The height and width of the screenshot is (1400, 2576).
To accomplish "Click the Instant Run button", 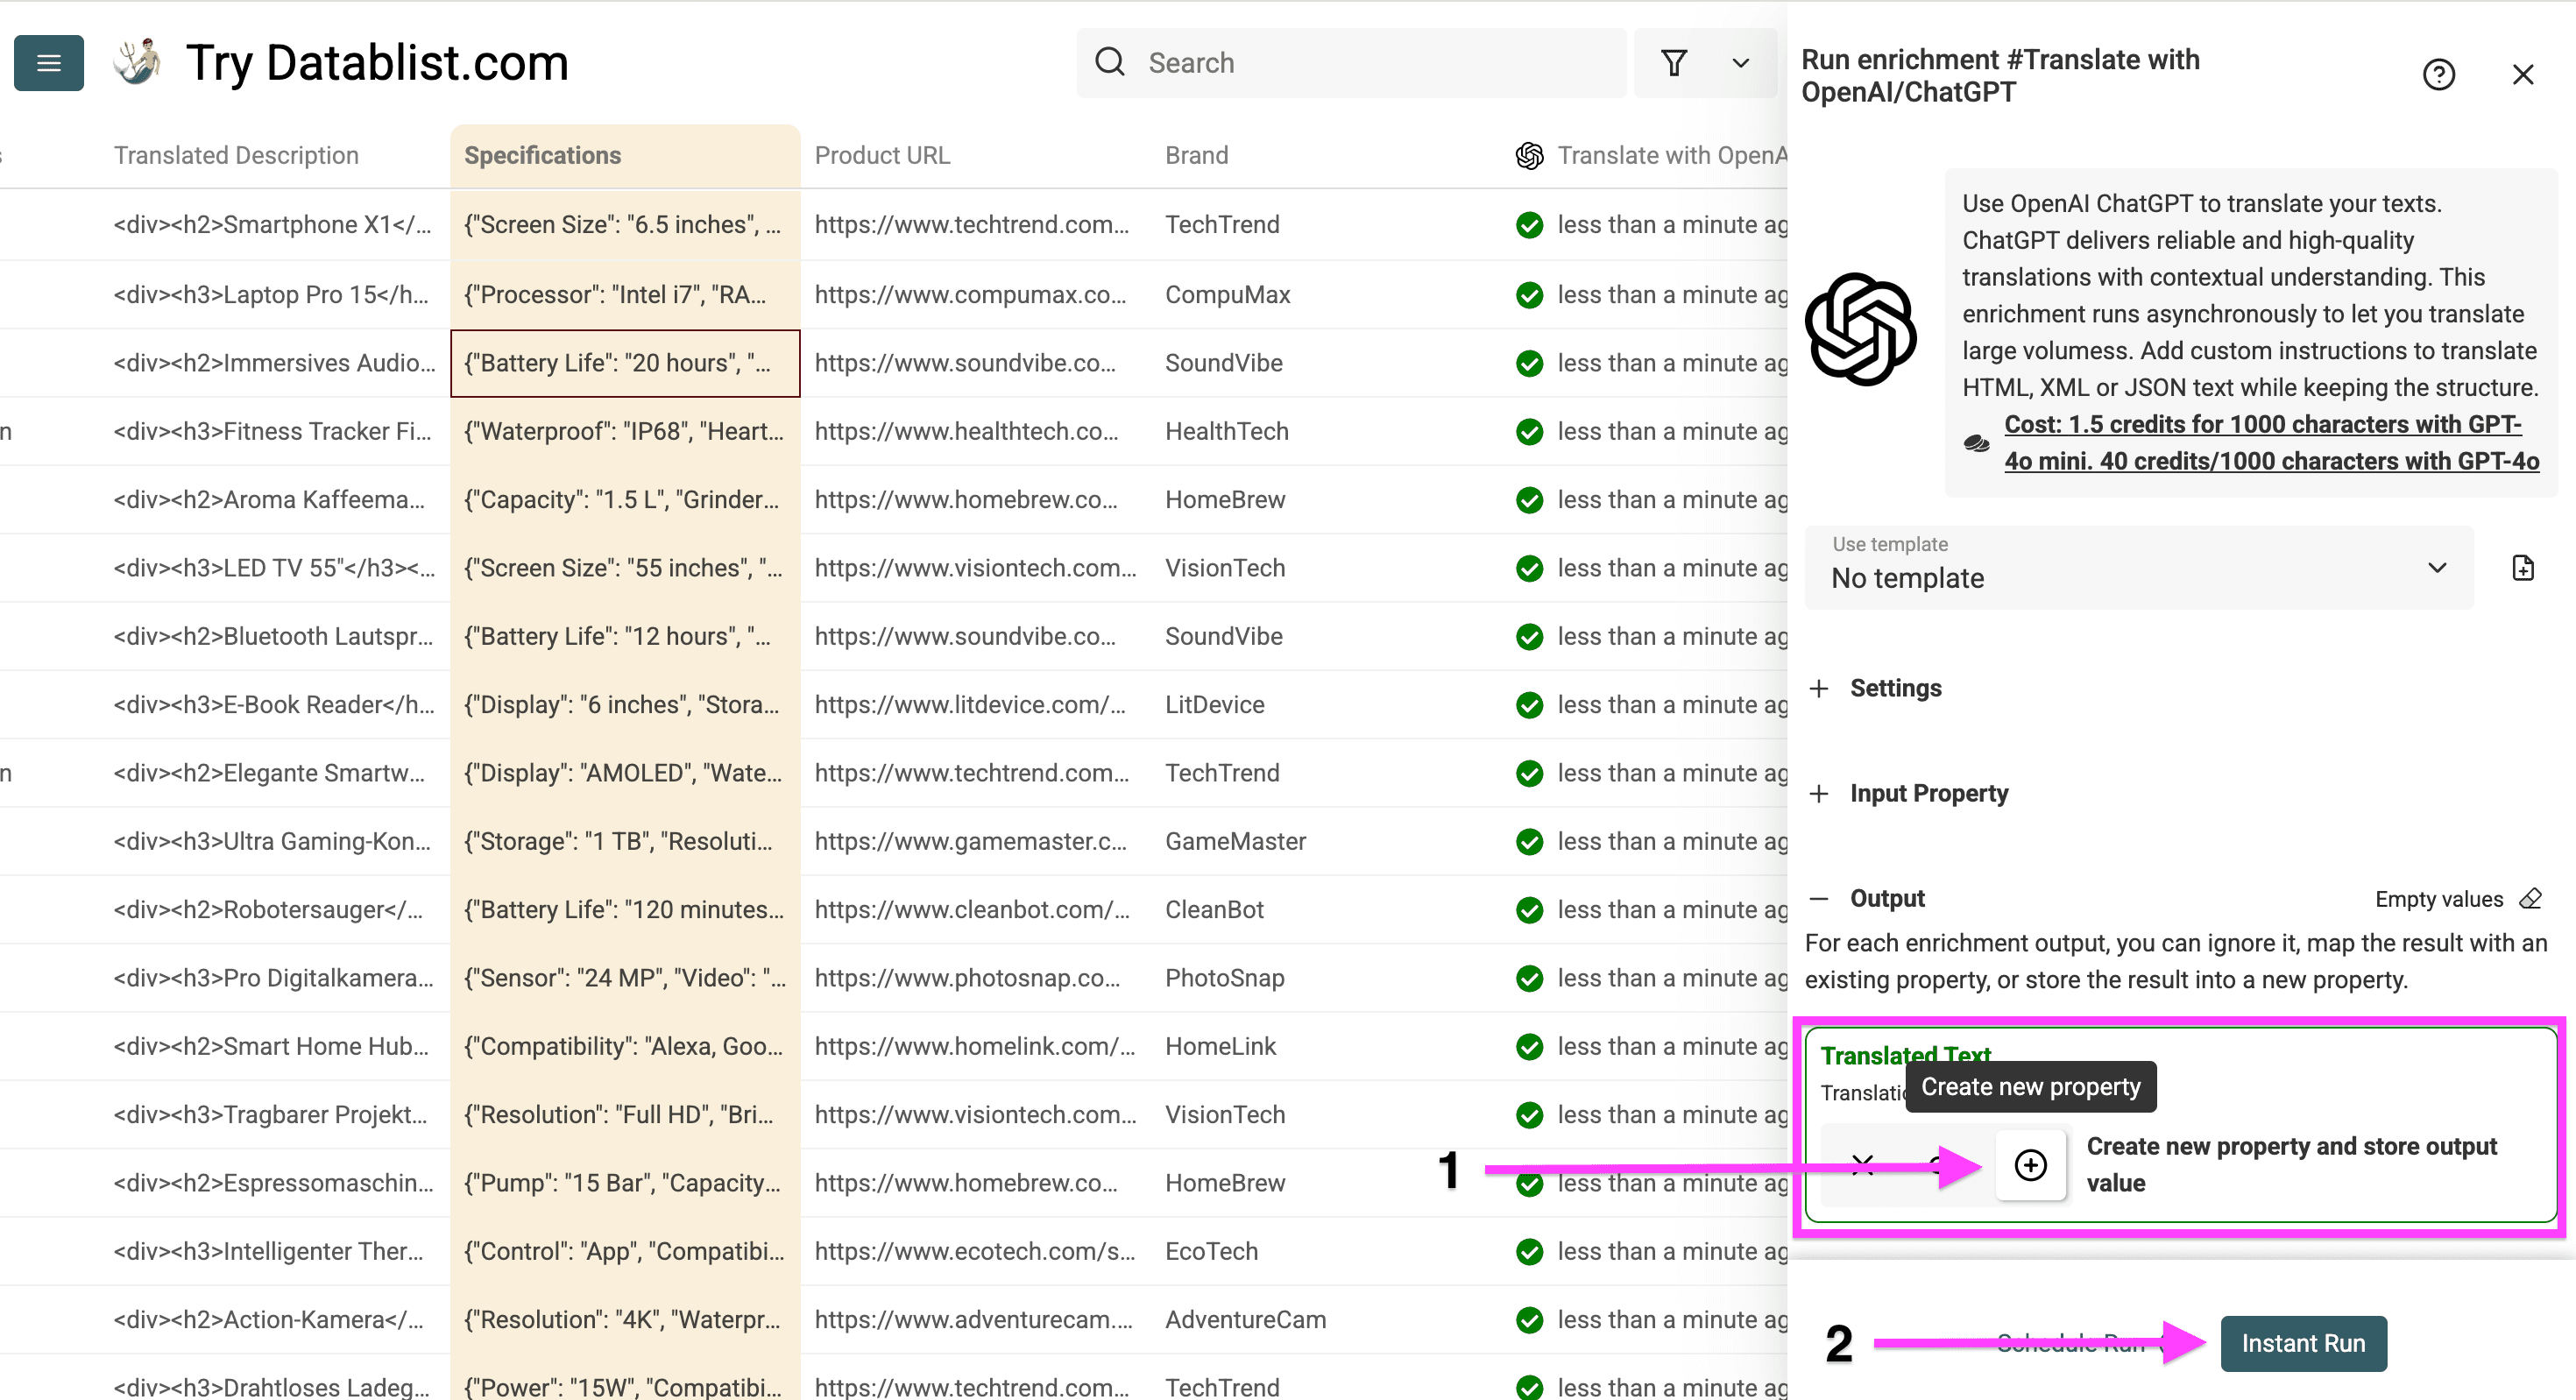I will tap(2302, 1343).
